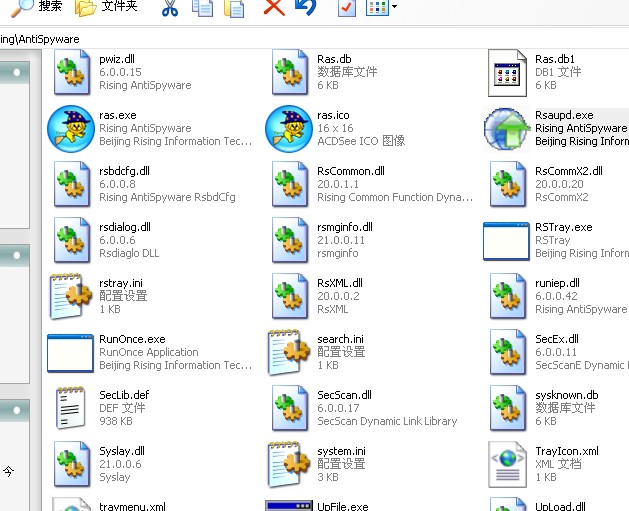This screenshot has height=511, width=629.
Task: Click the red Delete X icon
Action: [x=274, y=8]
